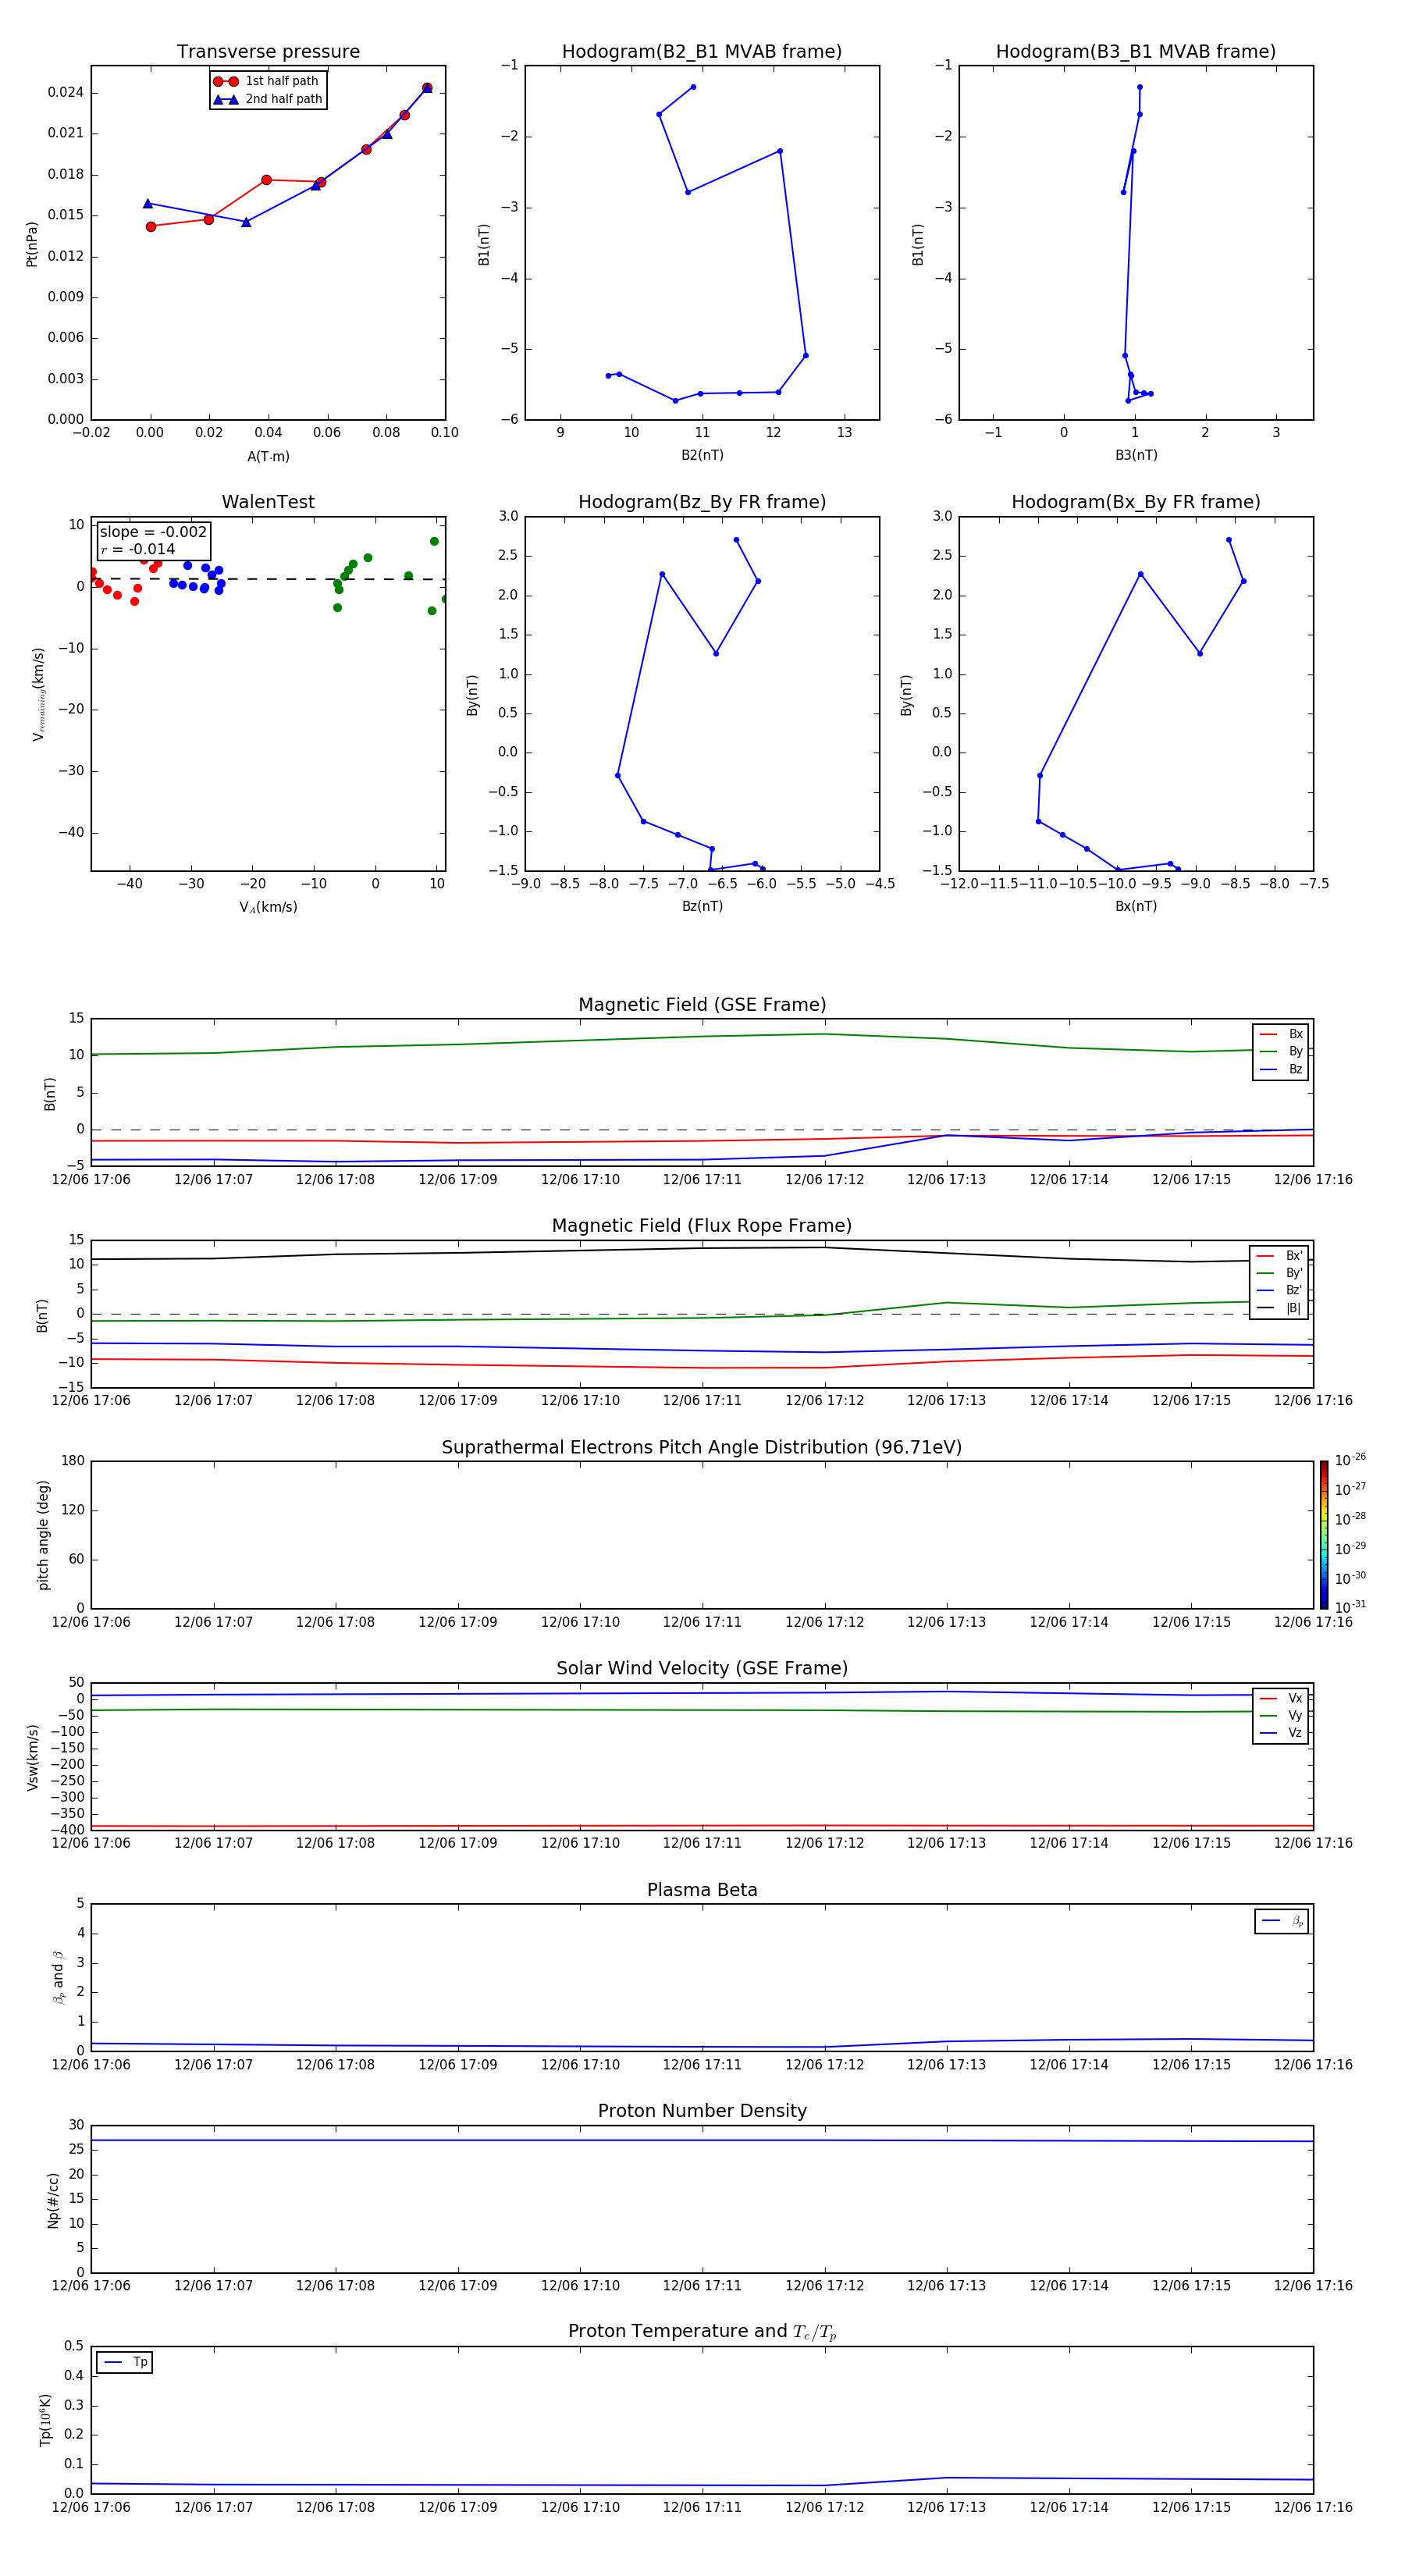This screenshot has height=2576, width=1405.
Task: Select the Vy legend entry
Action: [x=1281, y=1715]
